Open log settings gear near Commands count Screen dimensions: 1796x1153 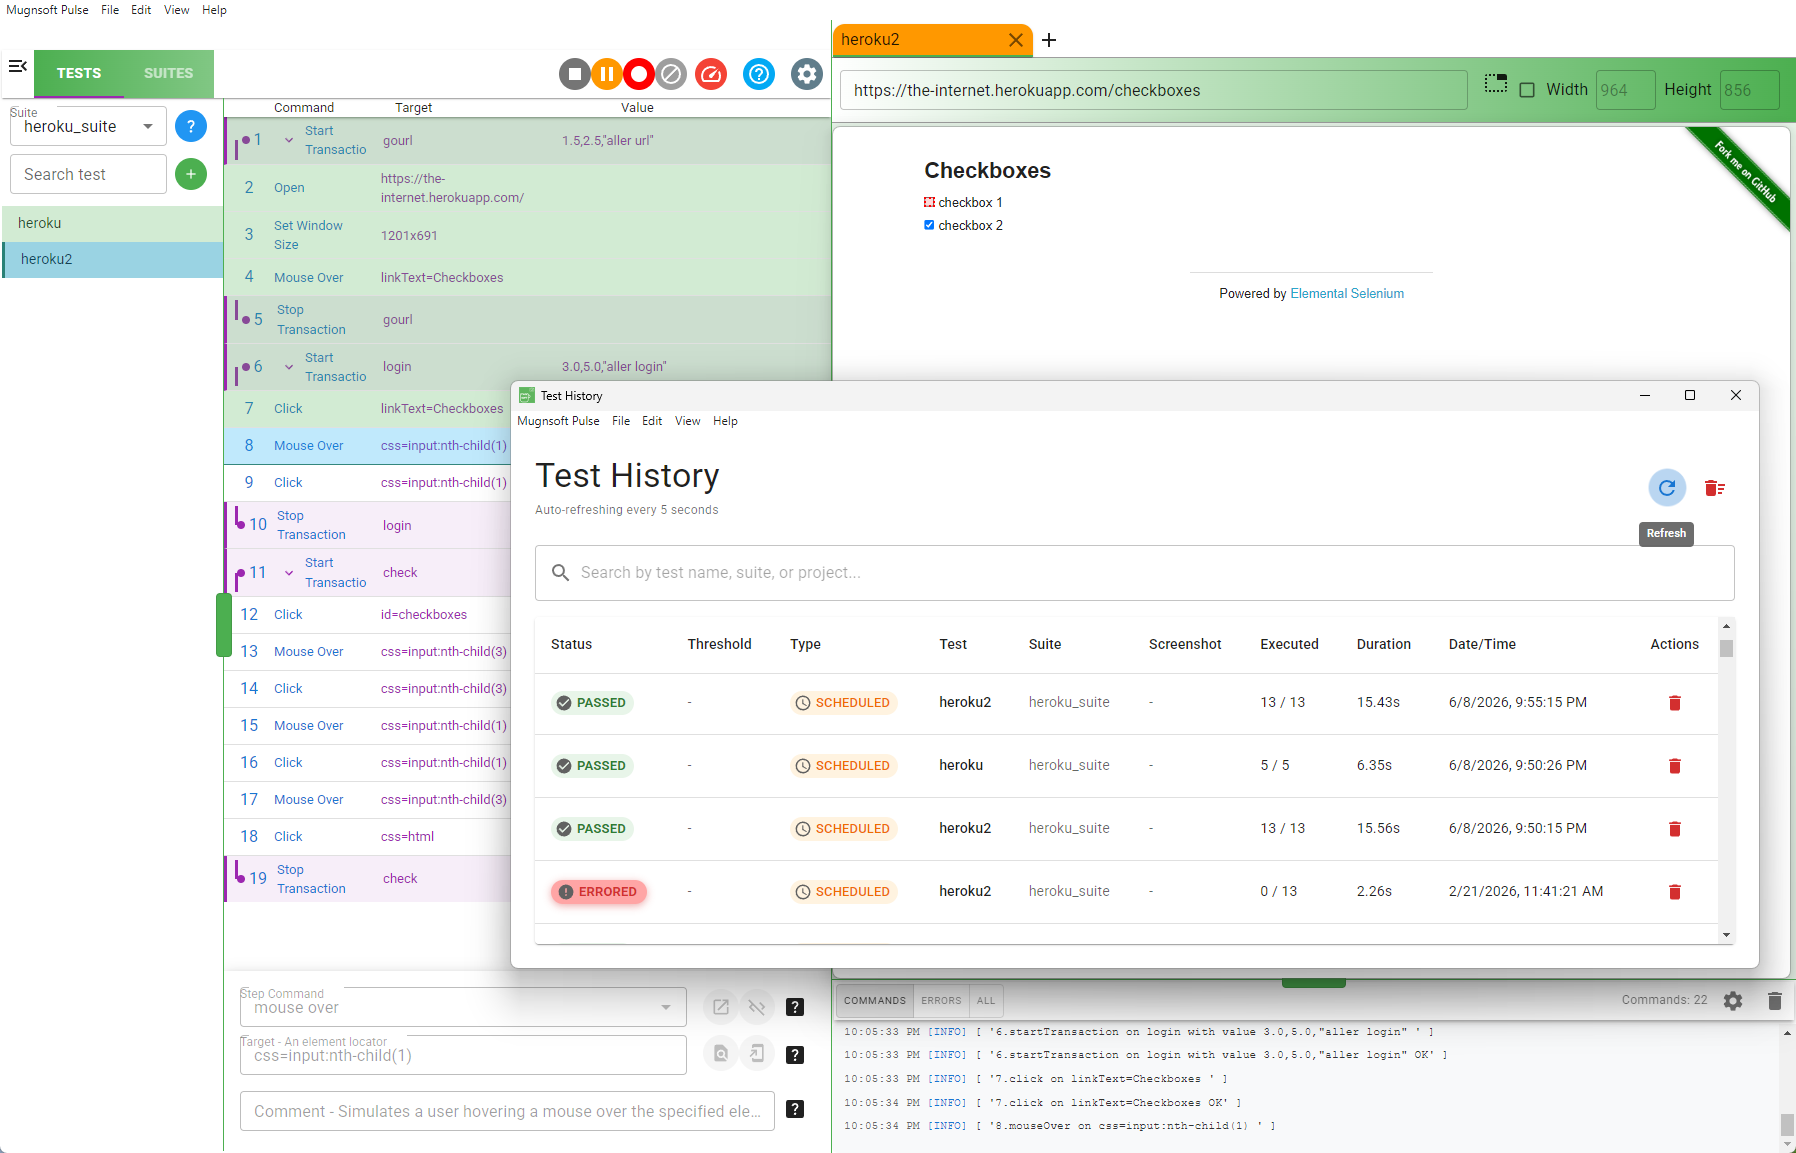(x=1733, y=1001)
